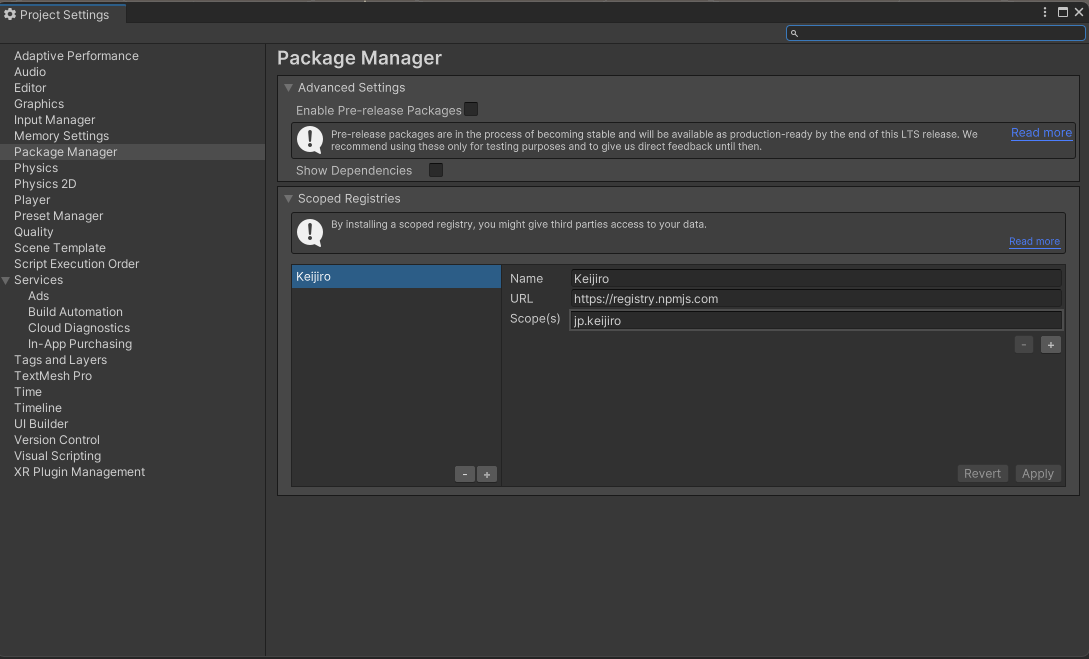Click the registry URL input field
Viewport: 1089px width, 659px height.
pyautogui.click(x=816, y=299)
